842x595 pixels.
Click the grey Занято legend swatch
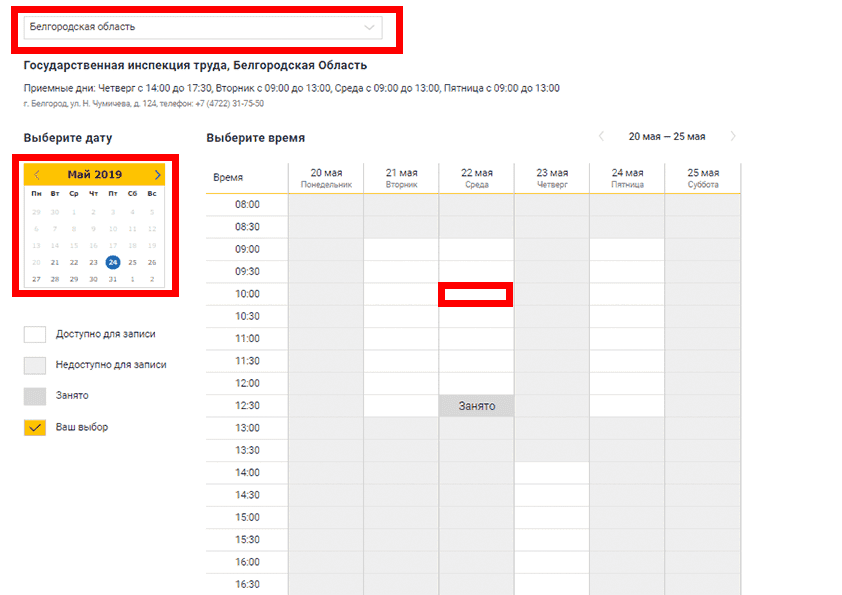(35, 396)
